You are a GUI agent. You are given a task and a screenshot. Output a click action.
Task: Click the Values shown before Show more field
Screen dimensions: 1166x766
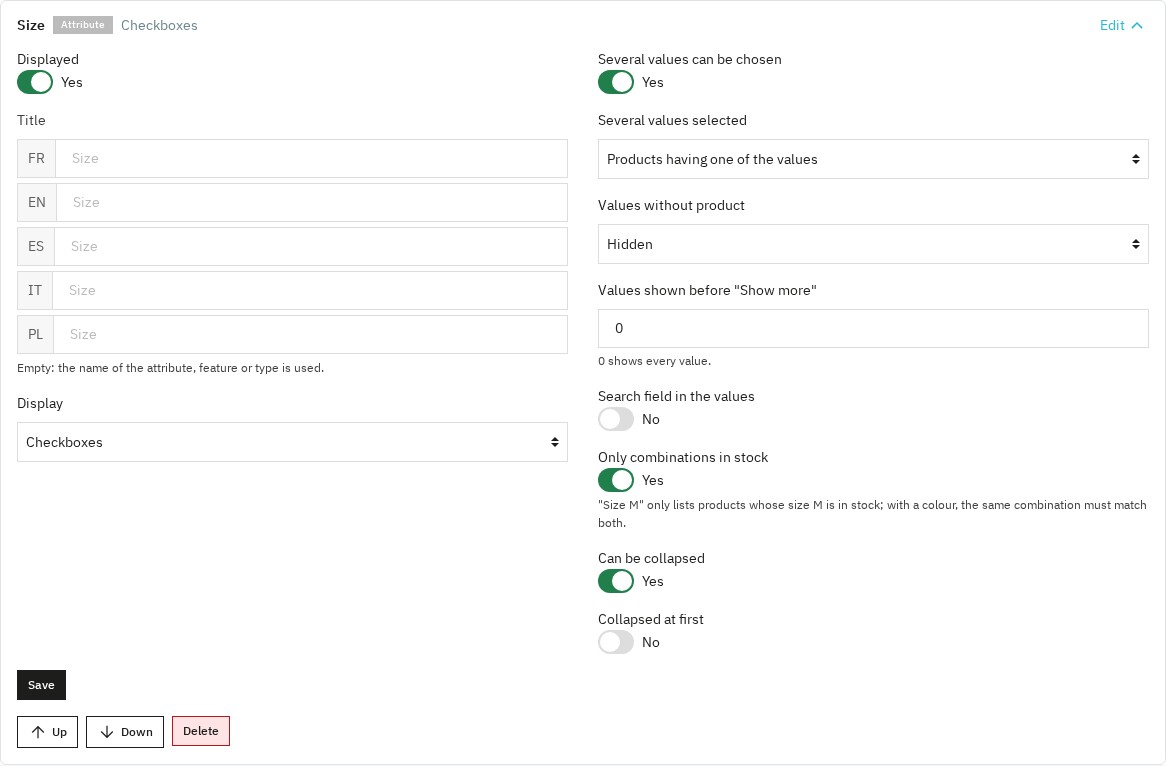(873, 328)
